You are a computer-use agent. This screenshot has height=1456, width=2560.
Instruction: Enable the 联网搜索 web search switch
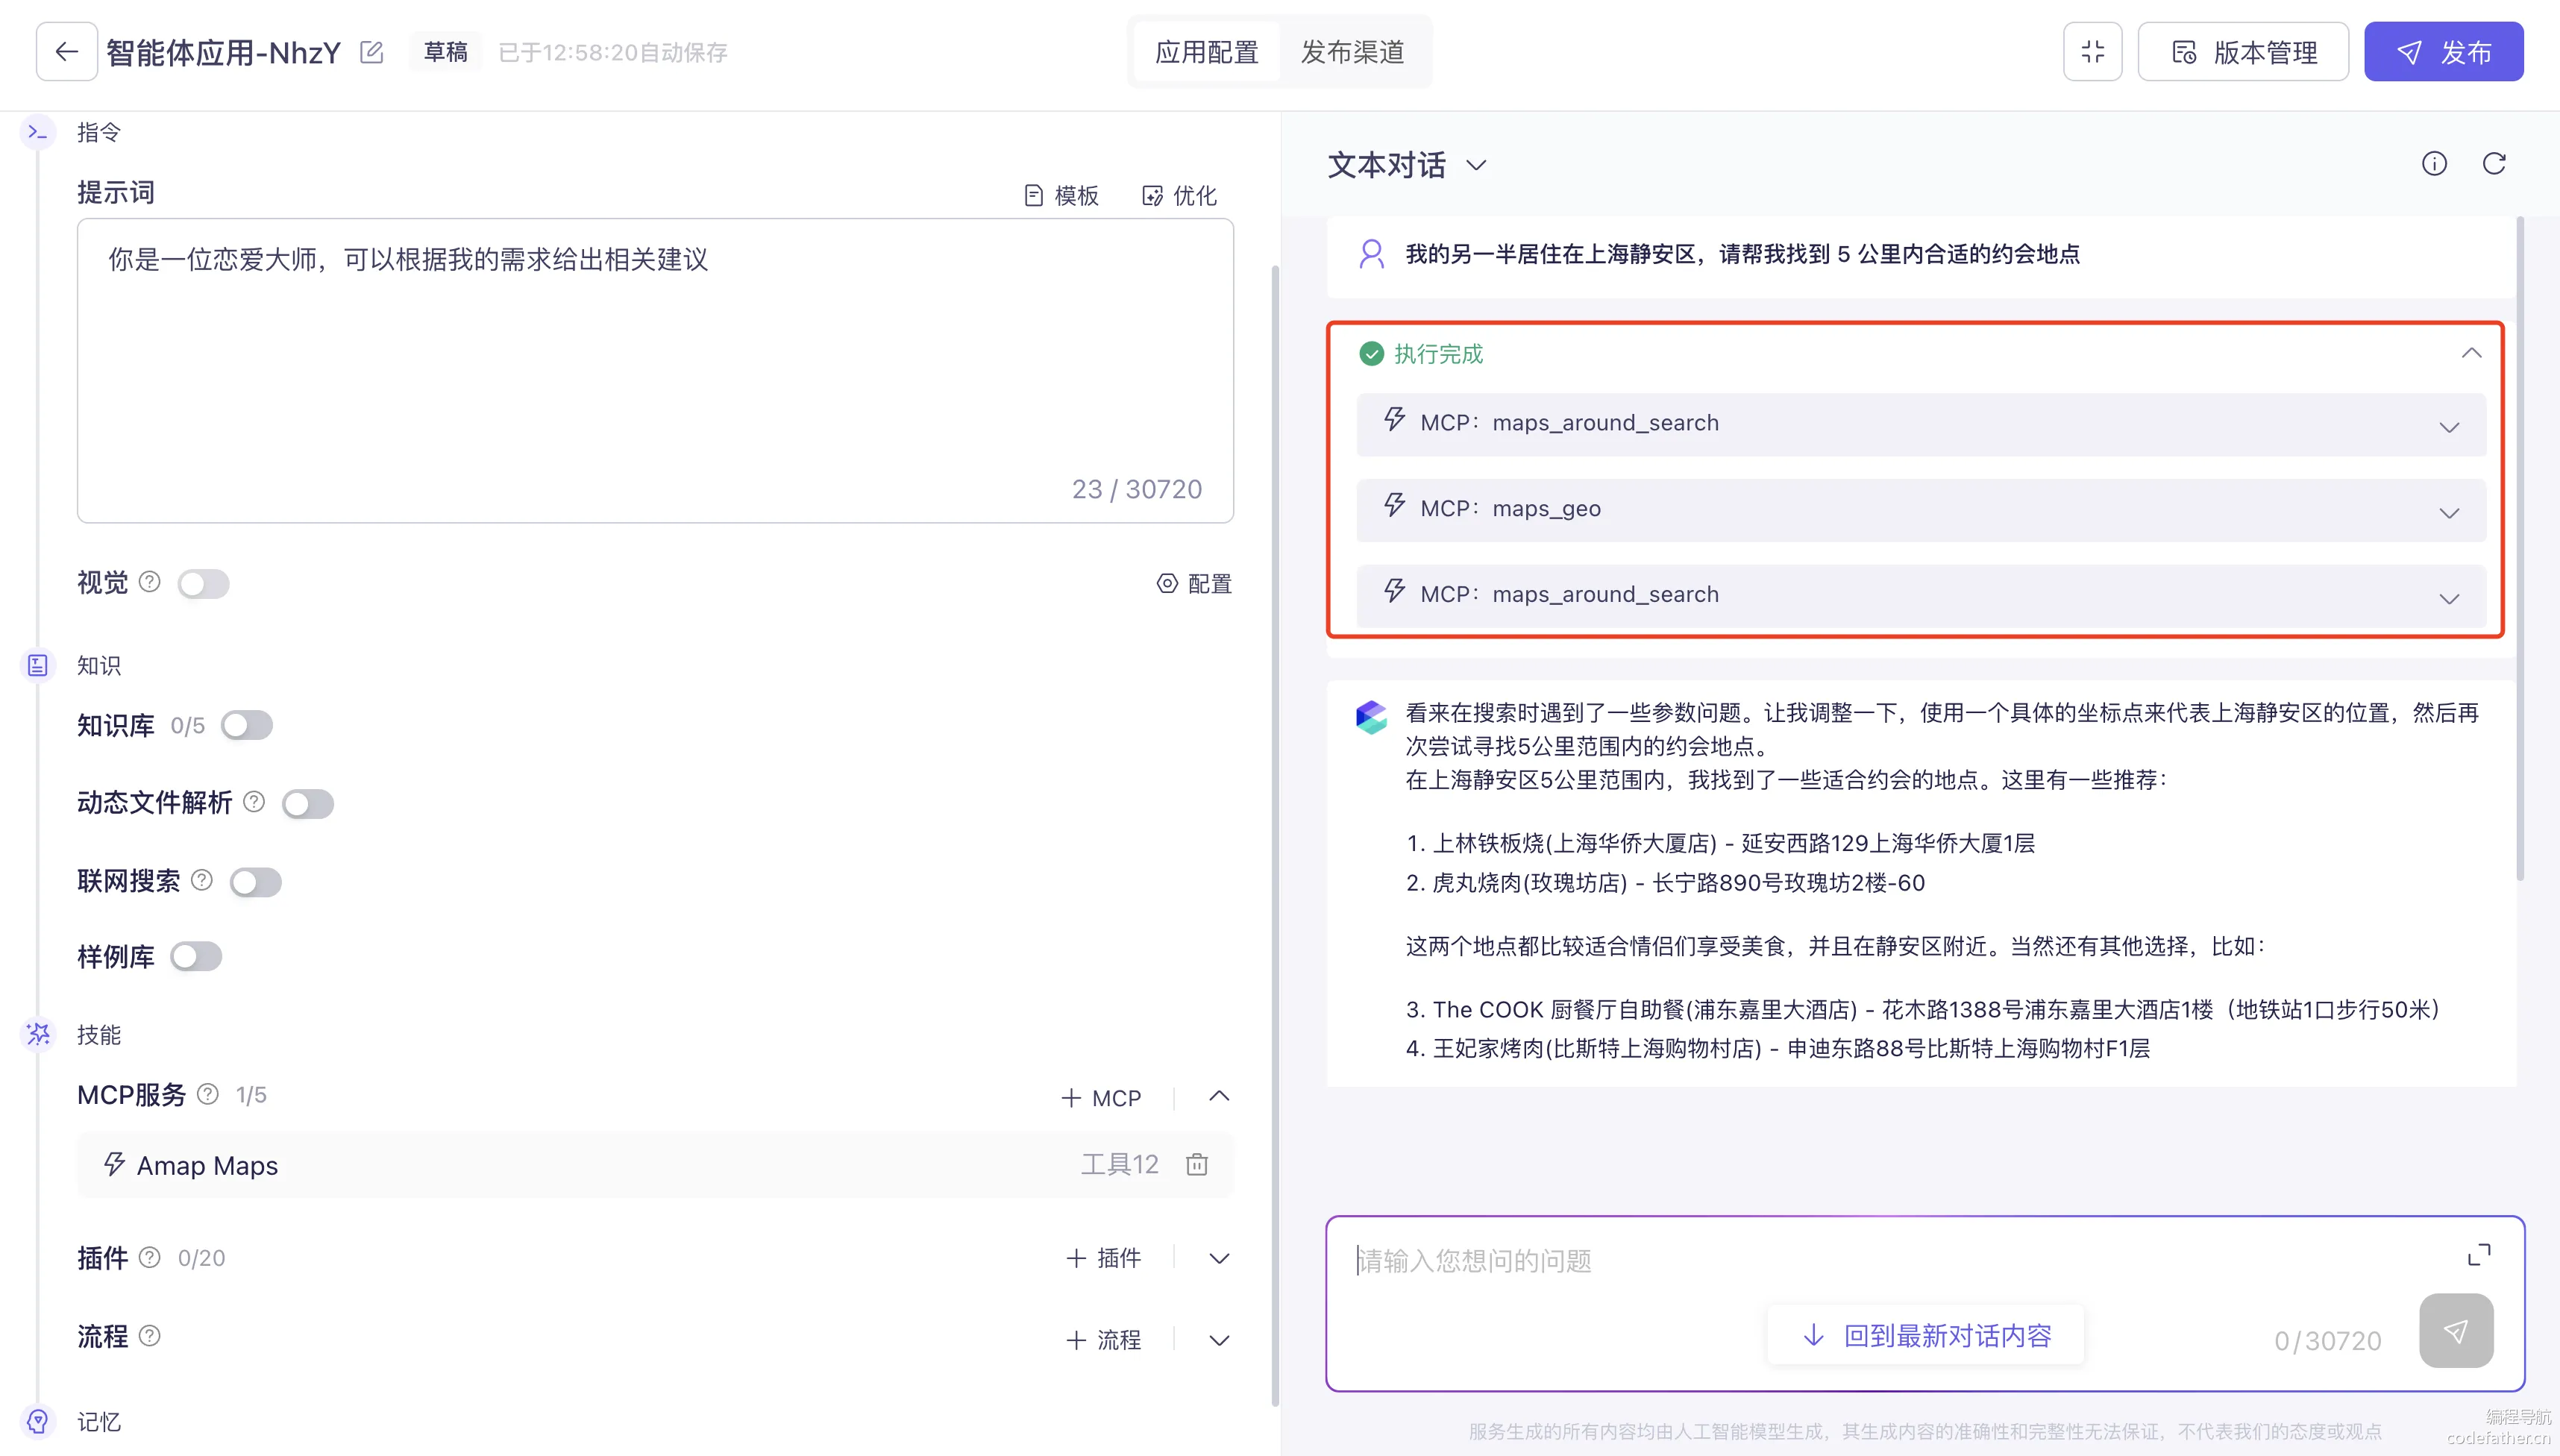[255, 882]
